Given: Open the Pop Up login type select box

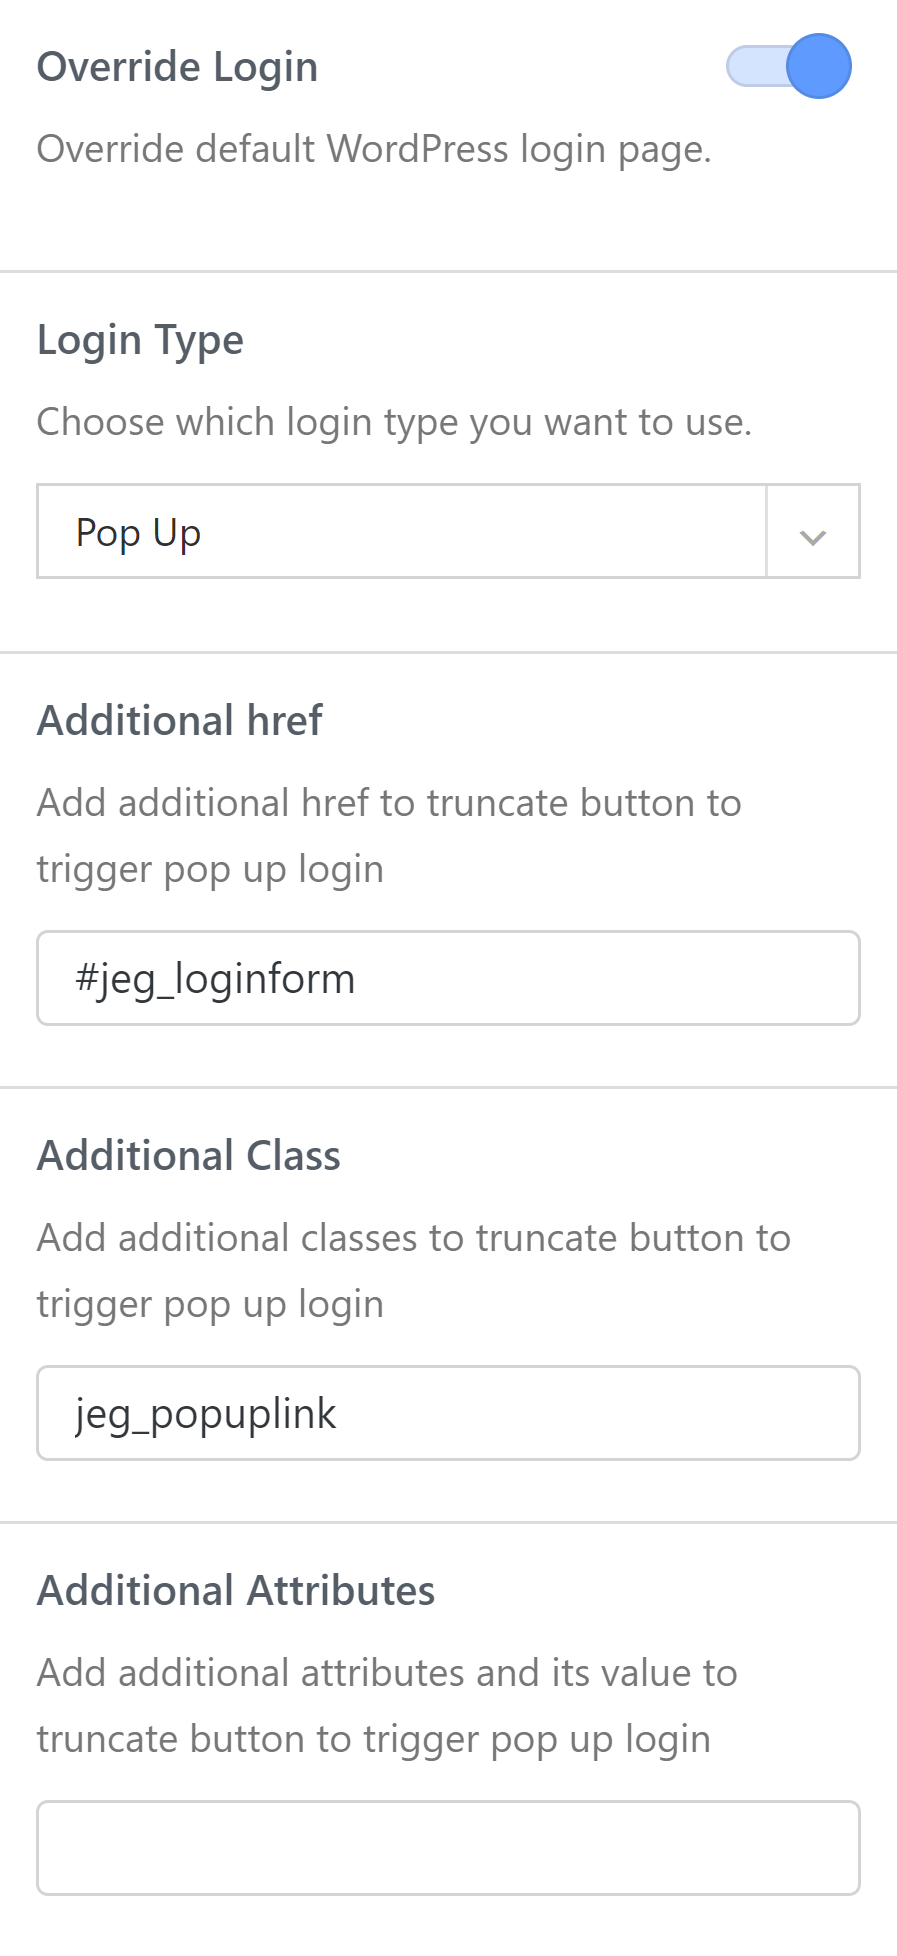Looking at the screenshot, I should (x=402, y=532).
